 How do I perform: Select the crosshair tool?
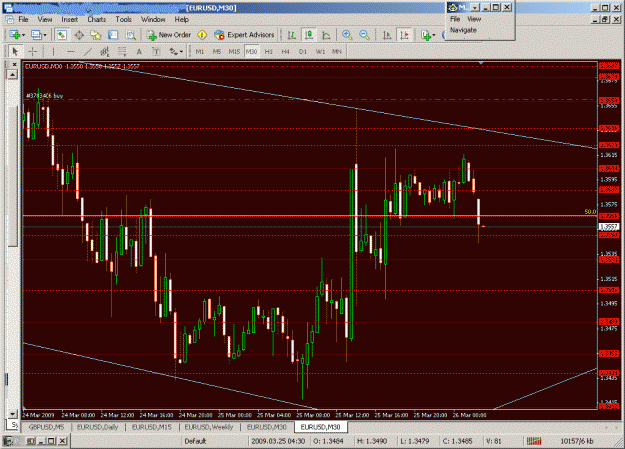pos(33,52)
